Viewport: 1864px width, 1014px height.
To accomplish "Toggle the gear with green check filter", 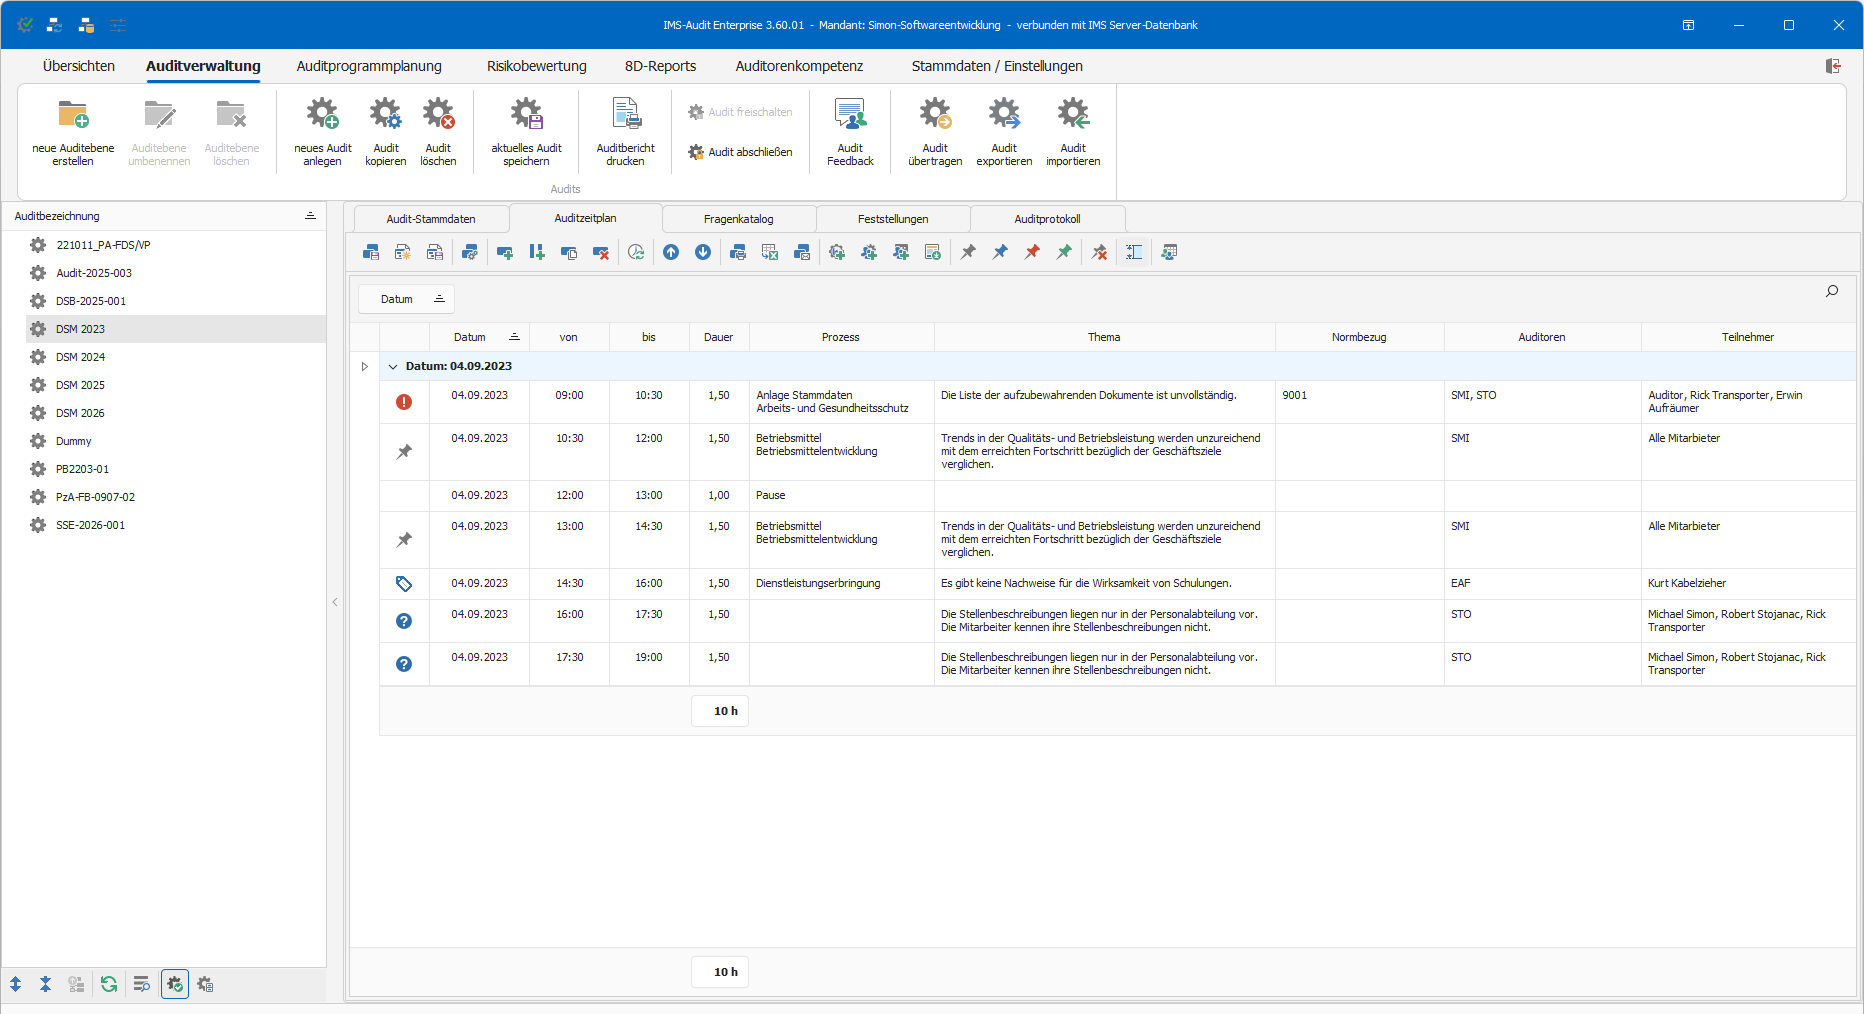I will (x=175, y=984).
